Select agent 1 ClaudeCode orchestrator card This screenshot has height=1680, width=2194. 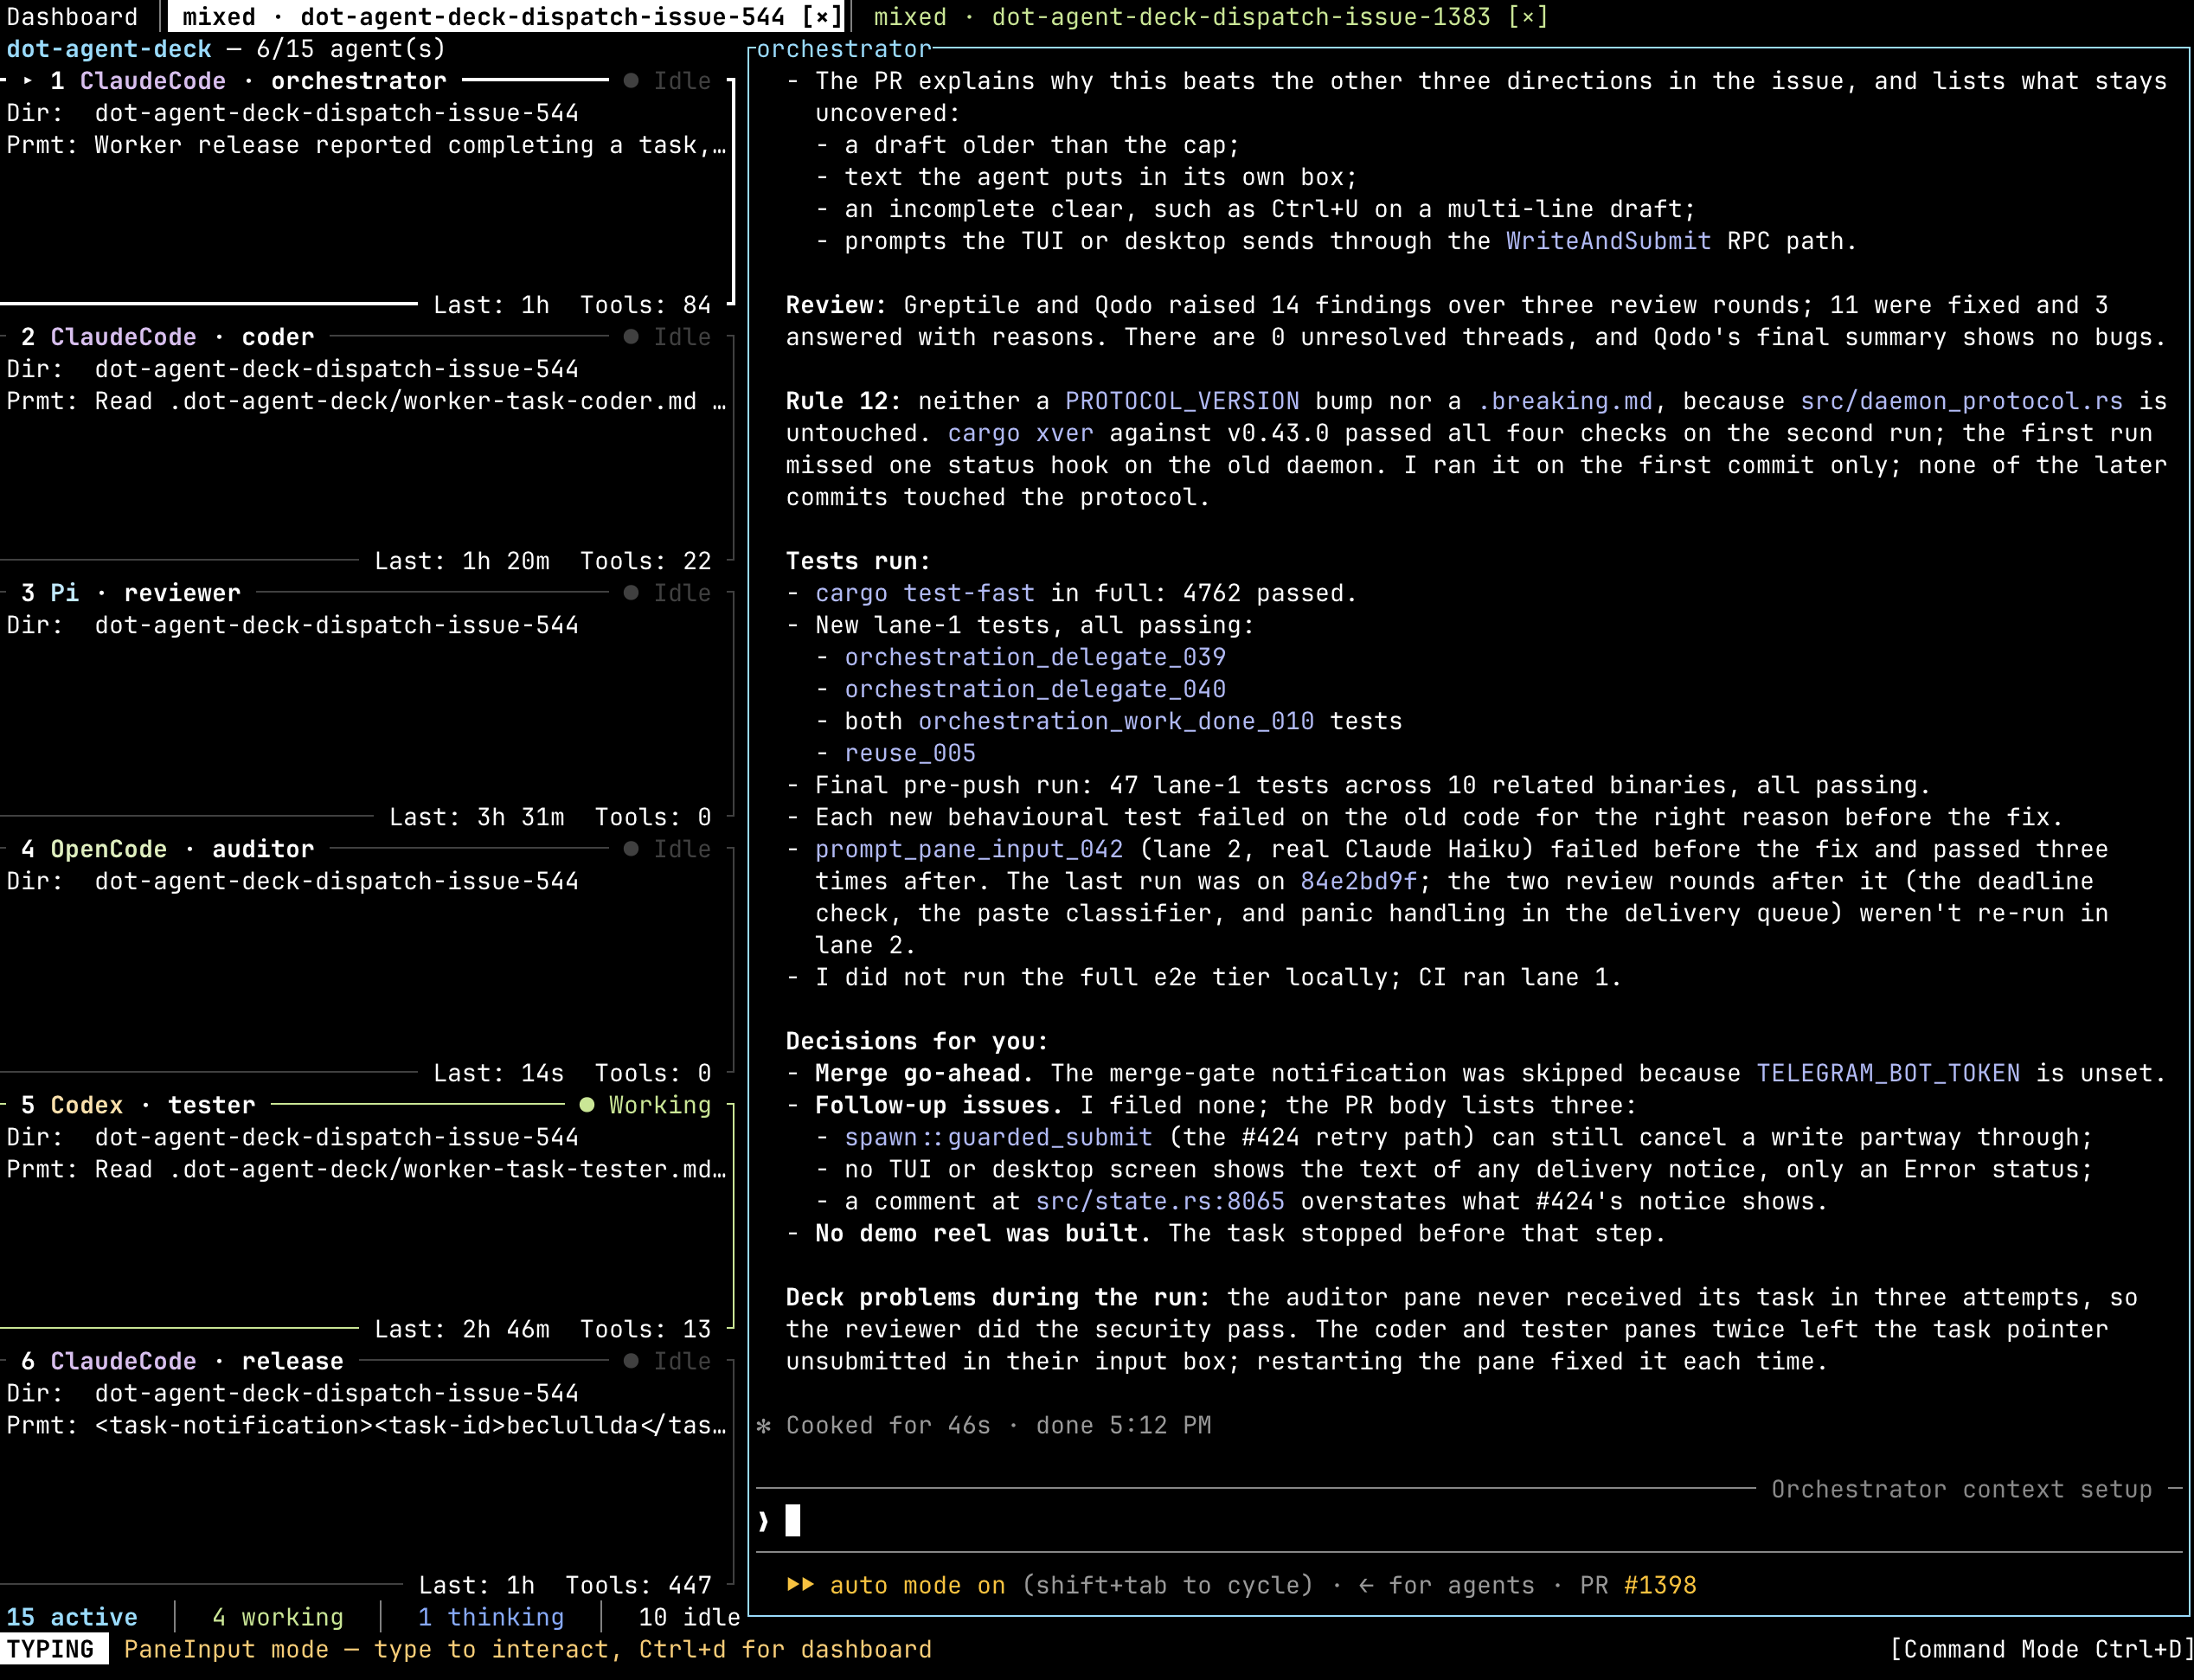coord(367,193)
